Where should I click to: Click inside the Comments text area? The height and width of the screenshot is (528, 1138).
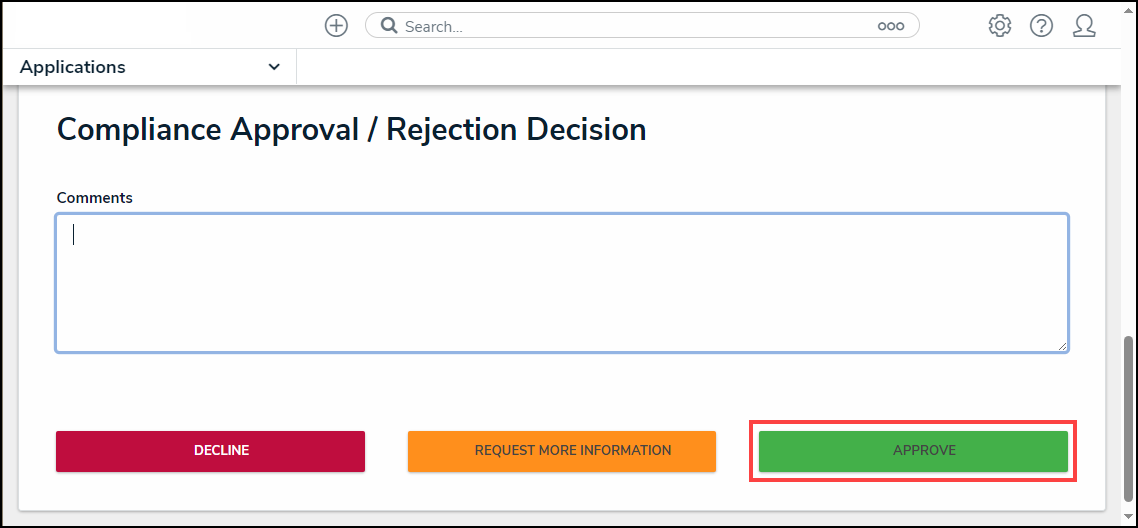560,283
